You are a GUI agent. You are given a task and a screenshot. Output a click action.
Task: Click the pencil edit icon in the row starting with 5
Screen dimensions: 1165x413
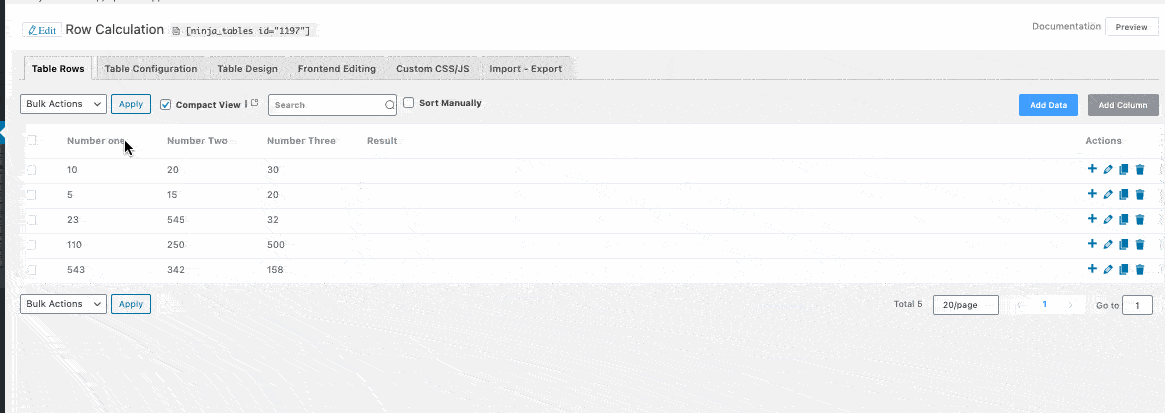(1108, 195)
